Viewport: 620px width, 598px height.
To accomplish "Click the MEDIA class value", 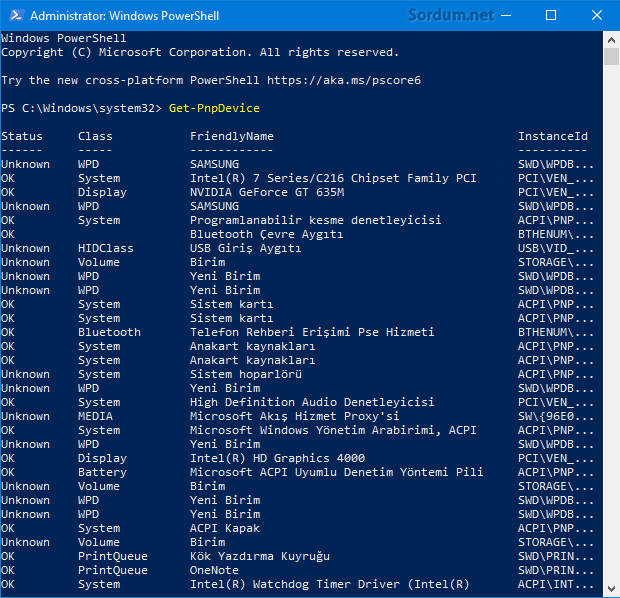I will point(95,416).
